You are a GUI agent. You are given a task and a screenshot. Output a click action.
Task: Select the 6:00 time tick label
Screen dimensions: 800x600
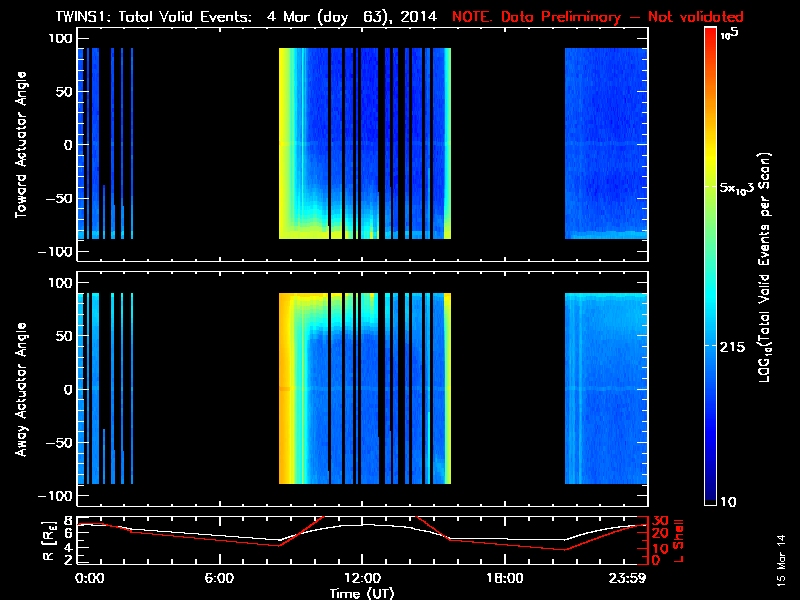pos(219,578)
